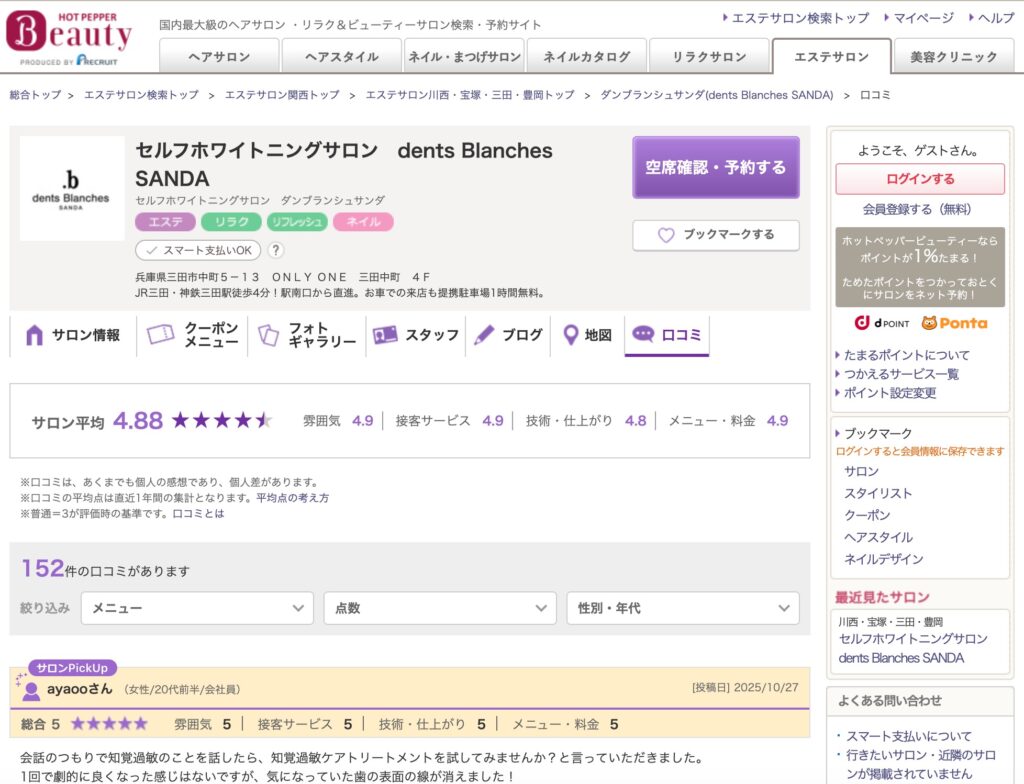Image resolution: width=1024 pixels, height=784 pixels.
Task: Click the 地図 map pin icon
Action: coord(570,334)
